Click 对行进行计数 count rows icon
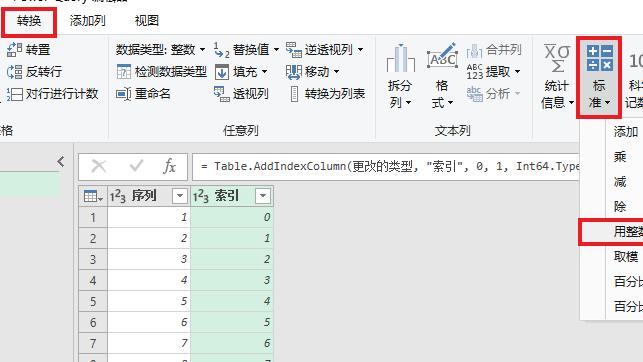This screenshot has width=643, height=362. pyautogui.click(x=14, y=94)
